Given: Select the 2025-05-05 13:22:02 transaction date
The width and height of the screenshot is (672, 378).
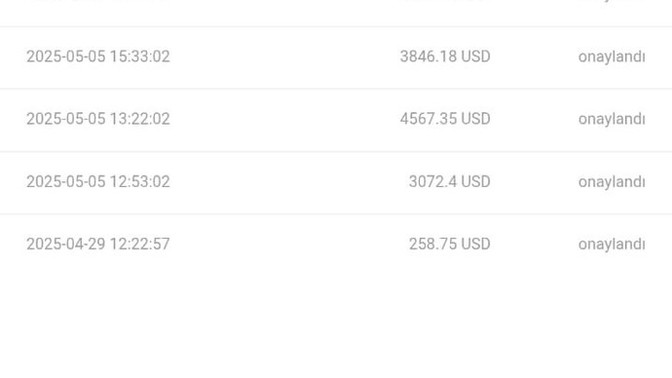Looking at the screenshot, I should pyautogui.click(x=98, y=119).
